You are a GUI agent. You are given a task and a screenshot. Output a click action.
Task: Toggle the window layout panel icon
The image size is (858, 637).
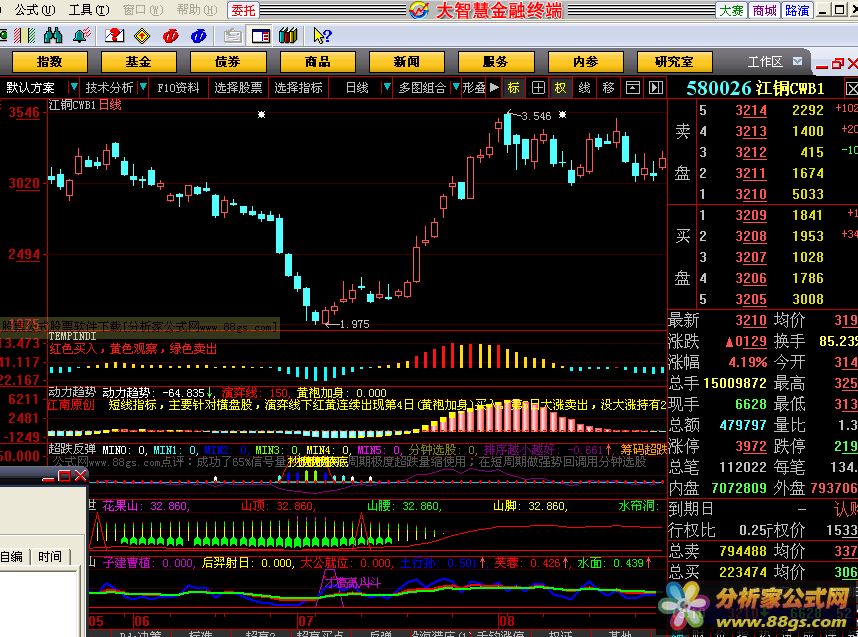point(260,36)
